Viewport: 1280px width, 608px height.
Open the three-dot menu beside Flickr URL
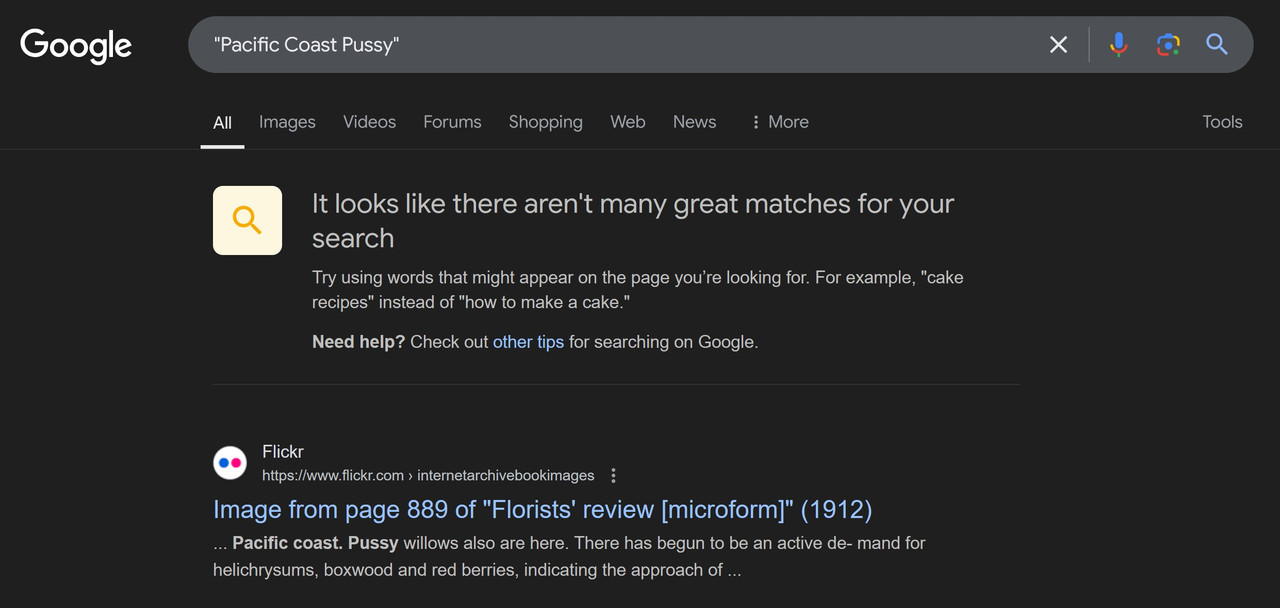coord(614,476)
